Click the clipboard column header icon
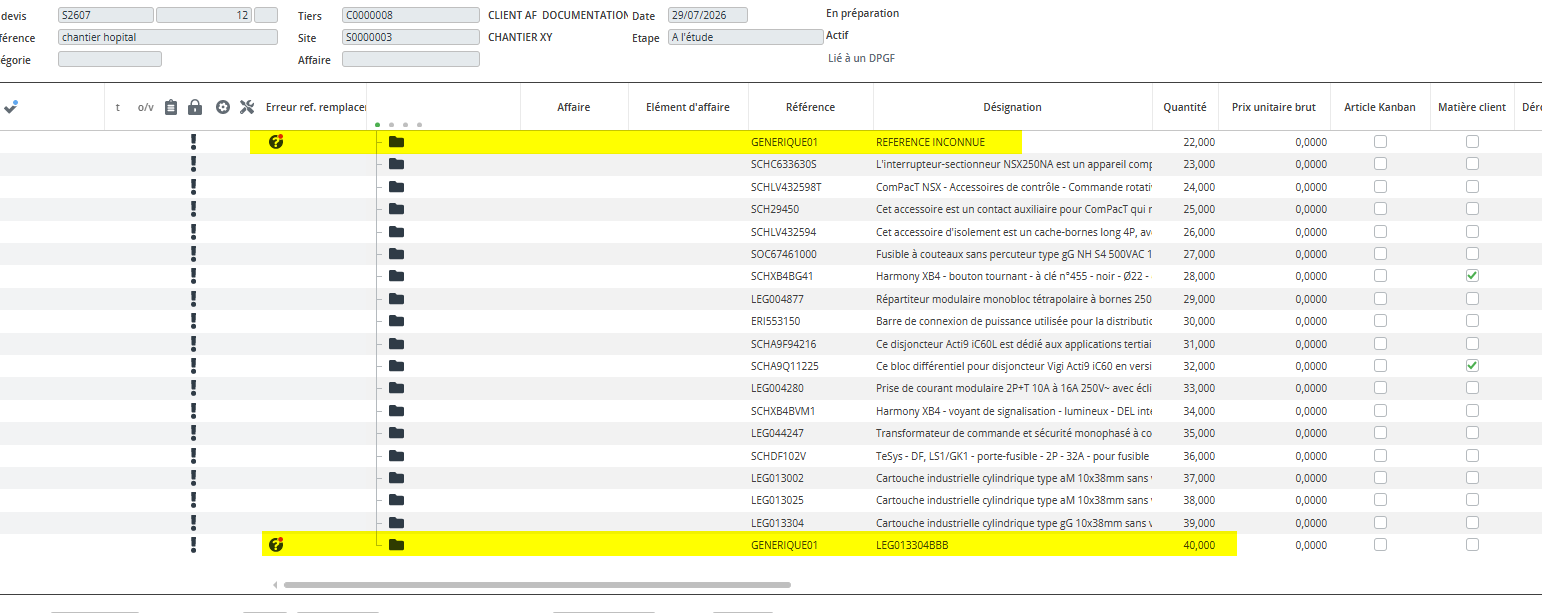The width and height of the screenshot is (1542, 613). (171, 107)
